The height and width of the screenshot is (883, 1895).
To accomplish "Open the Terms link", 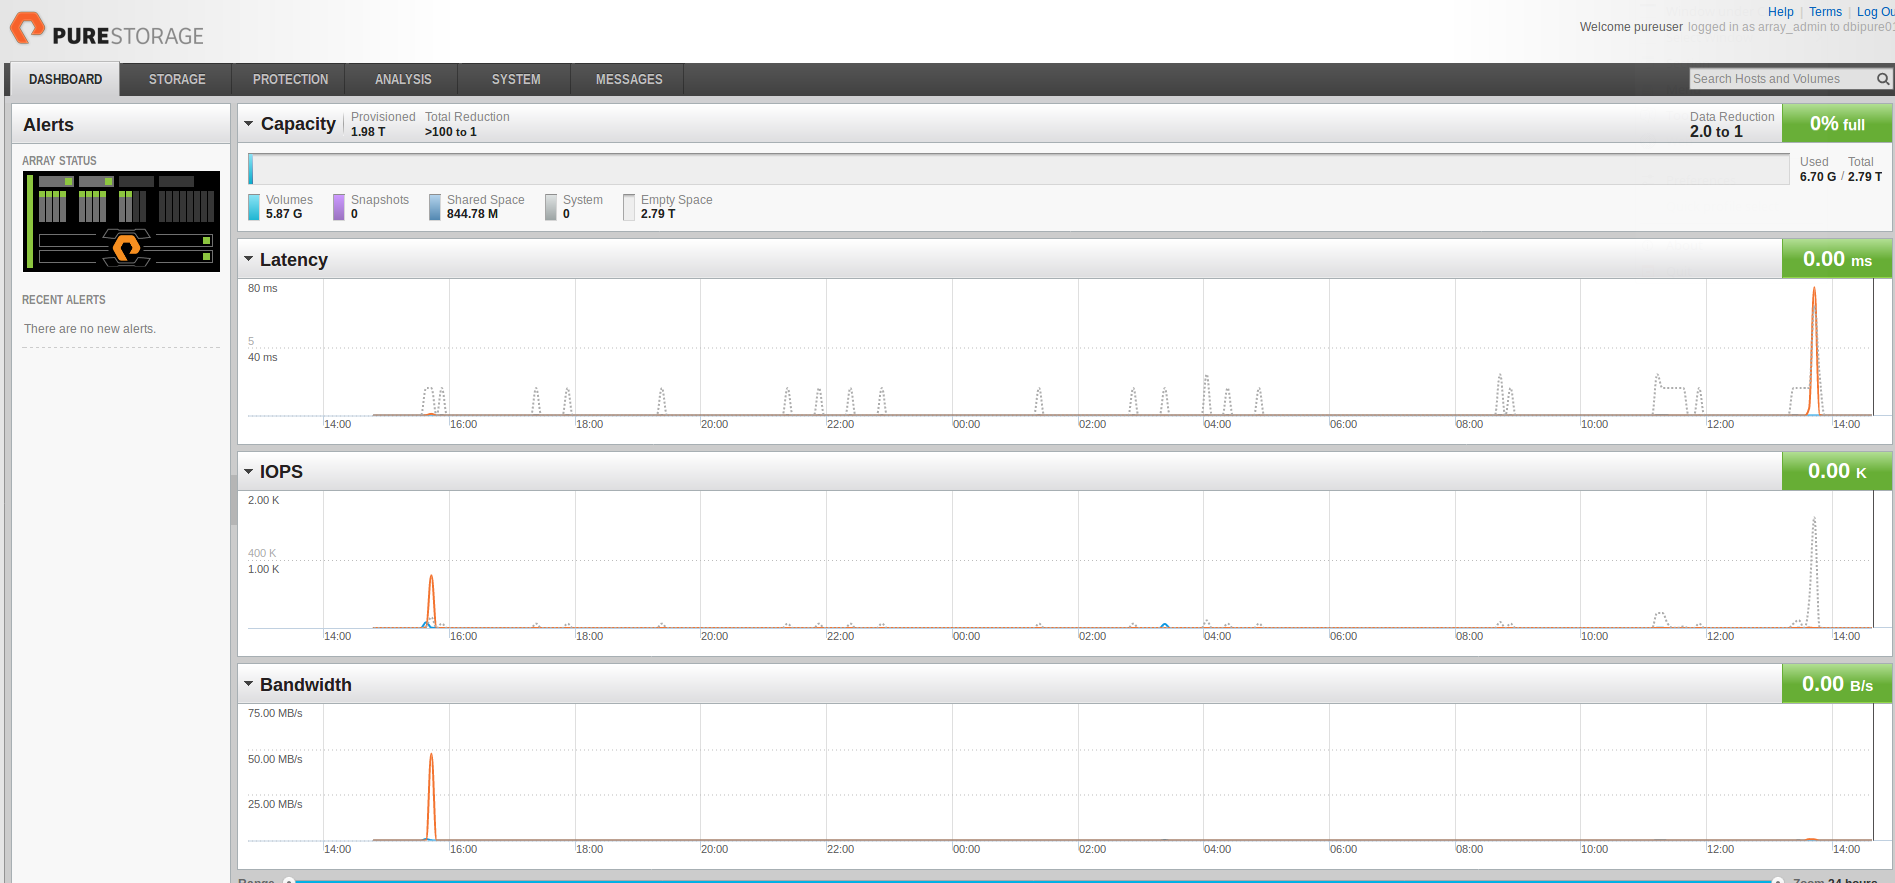I will pos(1825,12).
